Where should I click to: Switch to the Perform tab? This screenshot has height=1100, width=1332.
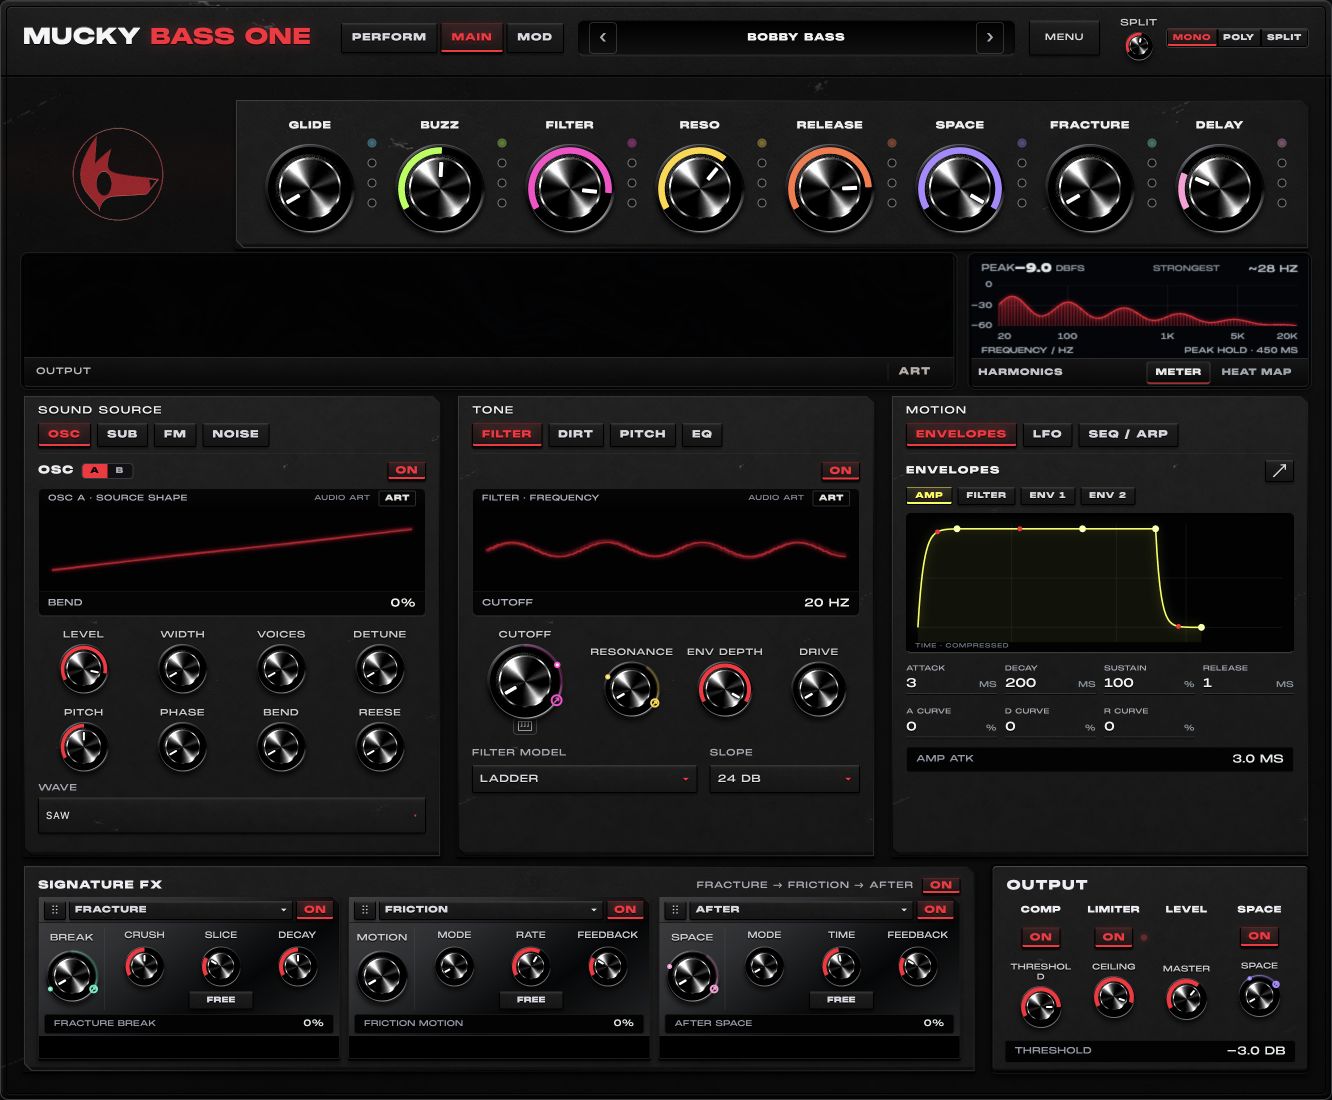click(x=389, y=37)
